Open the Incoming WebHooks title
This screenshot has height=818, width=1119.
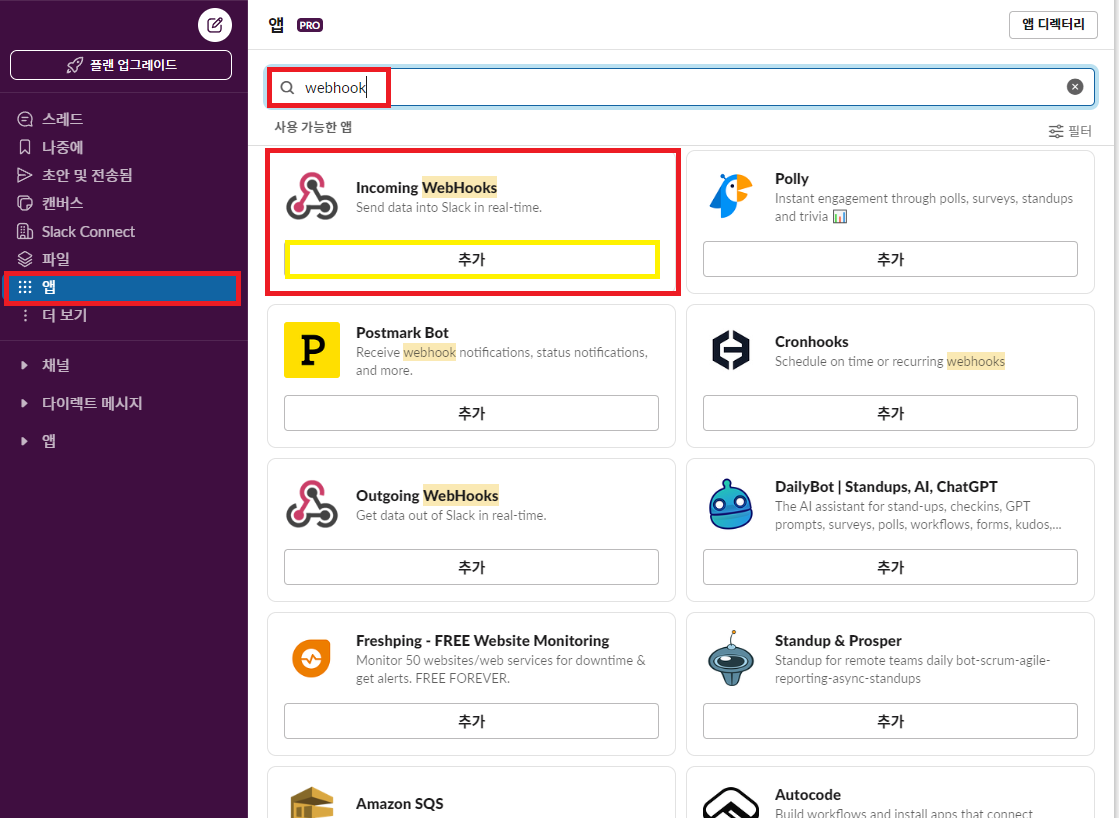click(x=426, y=188)
